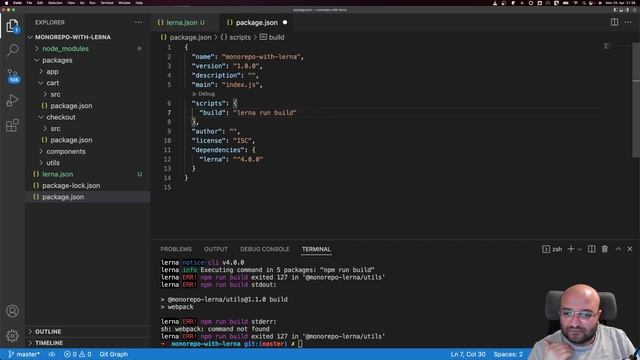This screenshot has height=360, width=640.
Task: Select the zsh terminal shell indicator
Action: (552, 249)
